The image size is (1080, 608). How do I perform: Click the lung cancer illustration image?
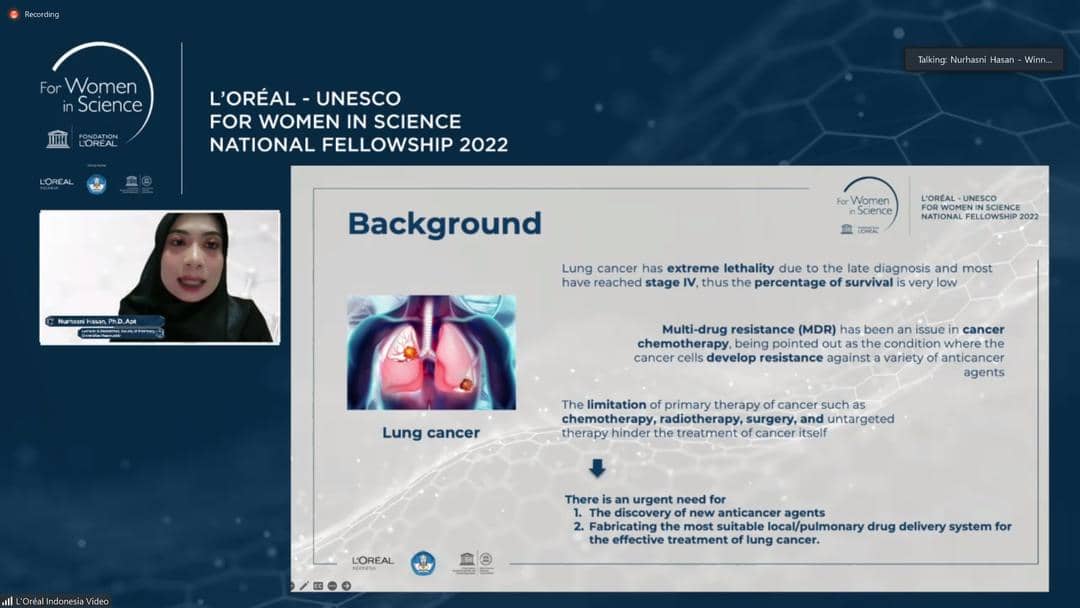(431, 352)
